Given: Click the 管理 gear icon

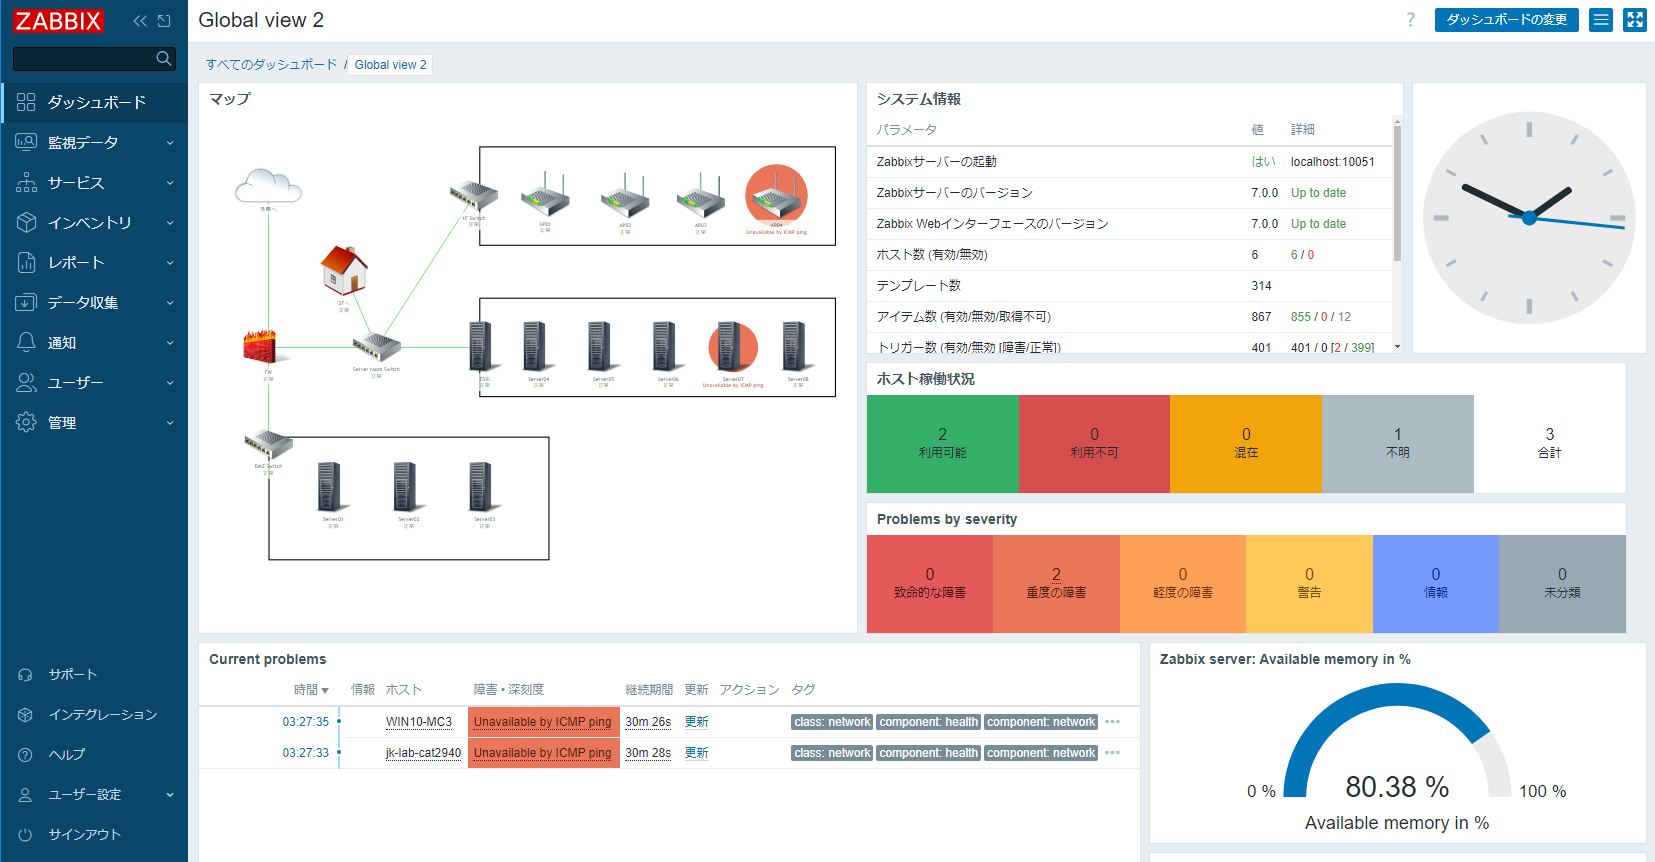Looking at the screenshot, I should pyautogui.click(x=26, y=422).
